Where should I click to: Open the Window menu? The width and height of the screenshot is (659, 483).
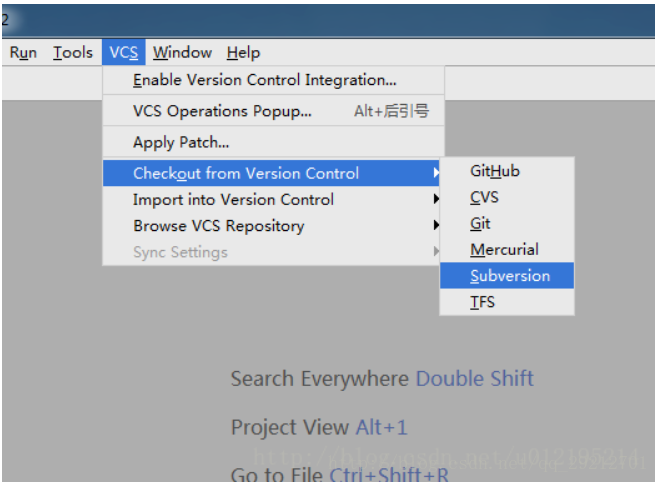pyautogui.click(x=182, y=53)
